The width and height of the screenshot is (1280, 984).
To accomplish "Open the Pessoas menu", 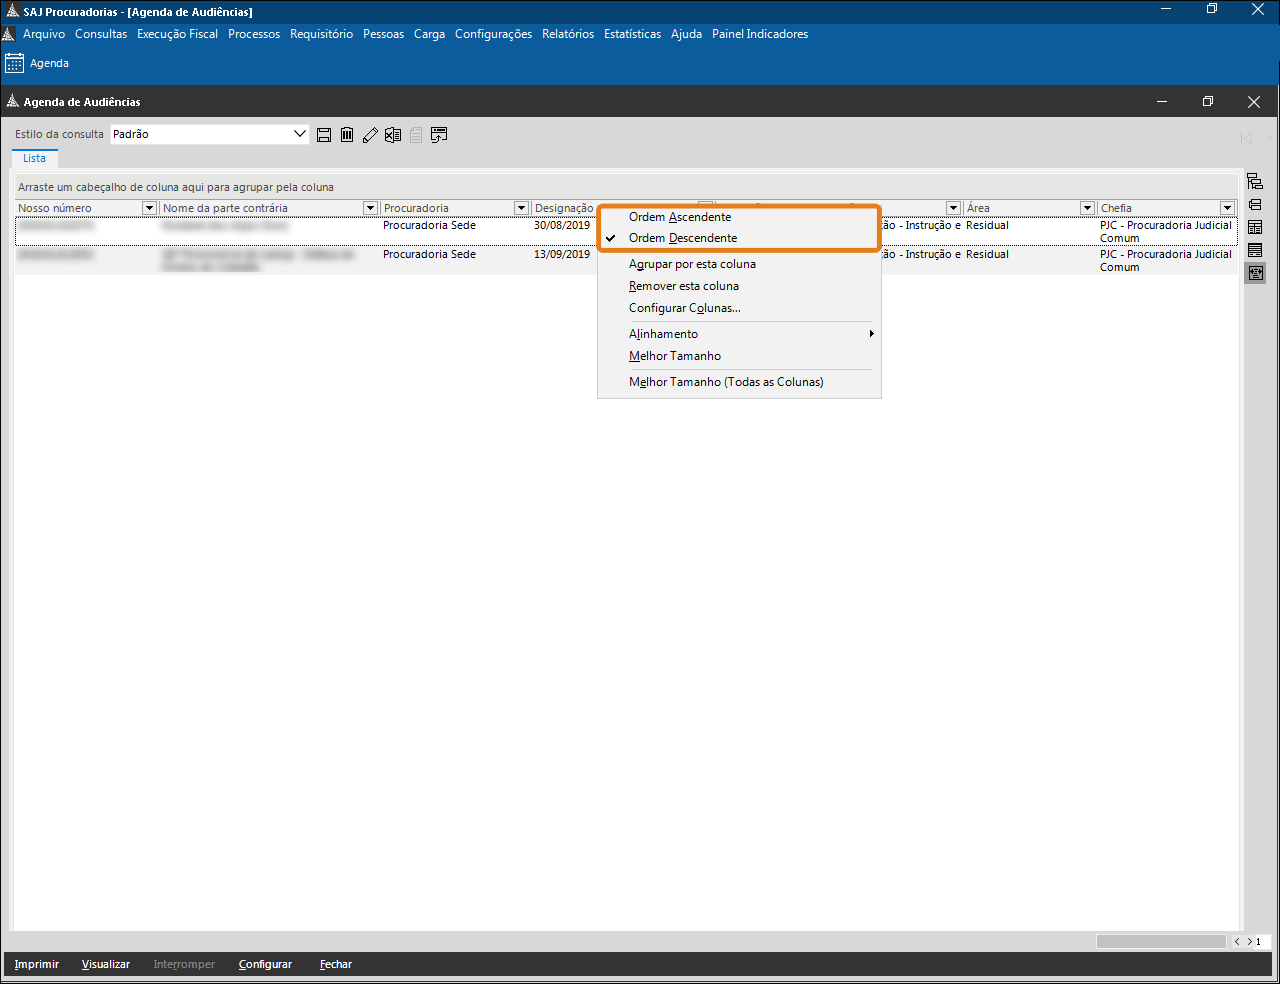I will point(383,34).
